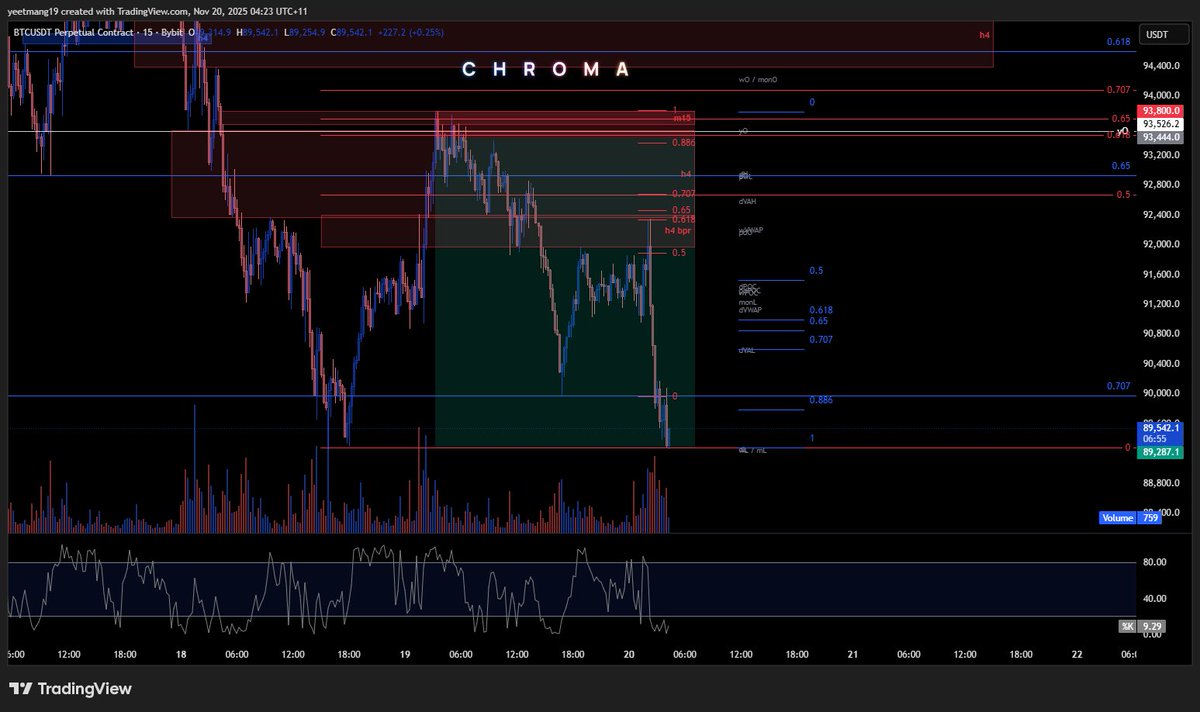Click the 'h4 bpr' zone label
Viewport: 1200px width, 712px height.
pyautogui.click(x=678, y=232)
